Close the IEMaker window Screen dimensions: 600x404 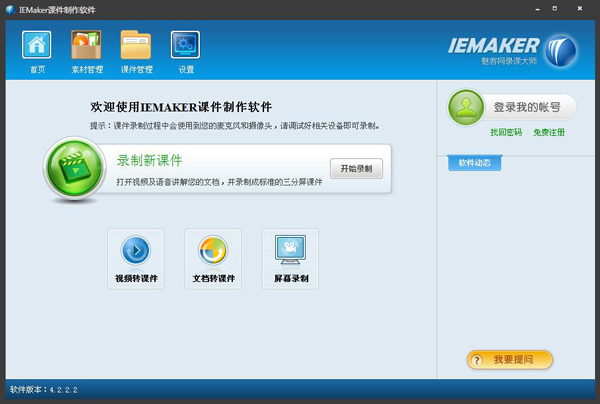tap(580, 8)
